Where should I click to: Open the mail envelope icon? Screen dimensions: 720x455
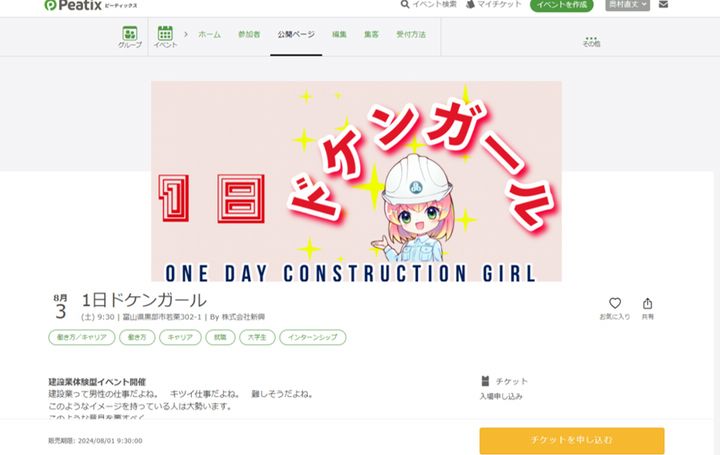click(x=663, y=5)
